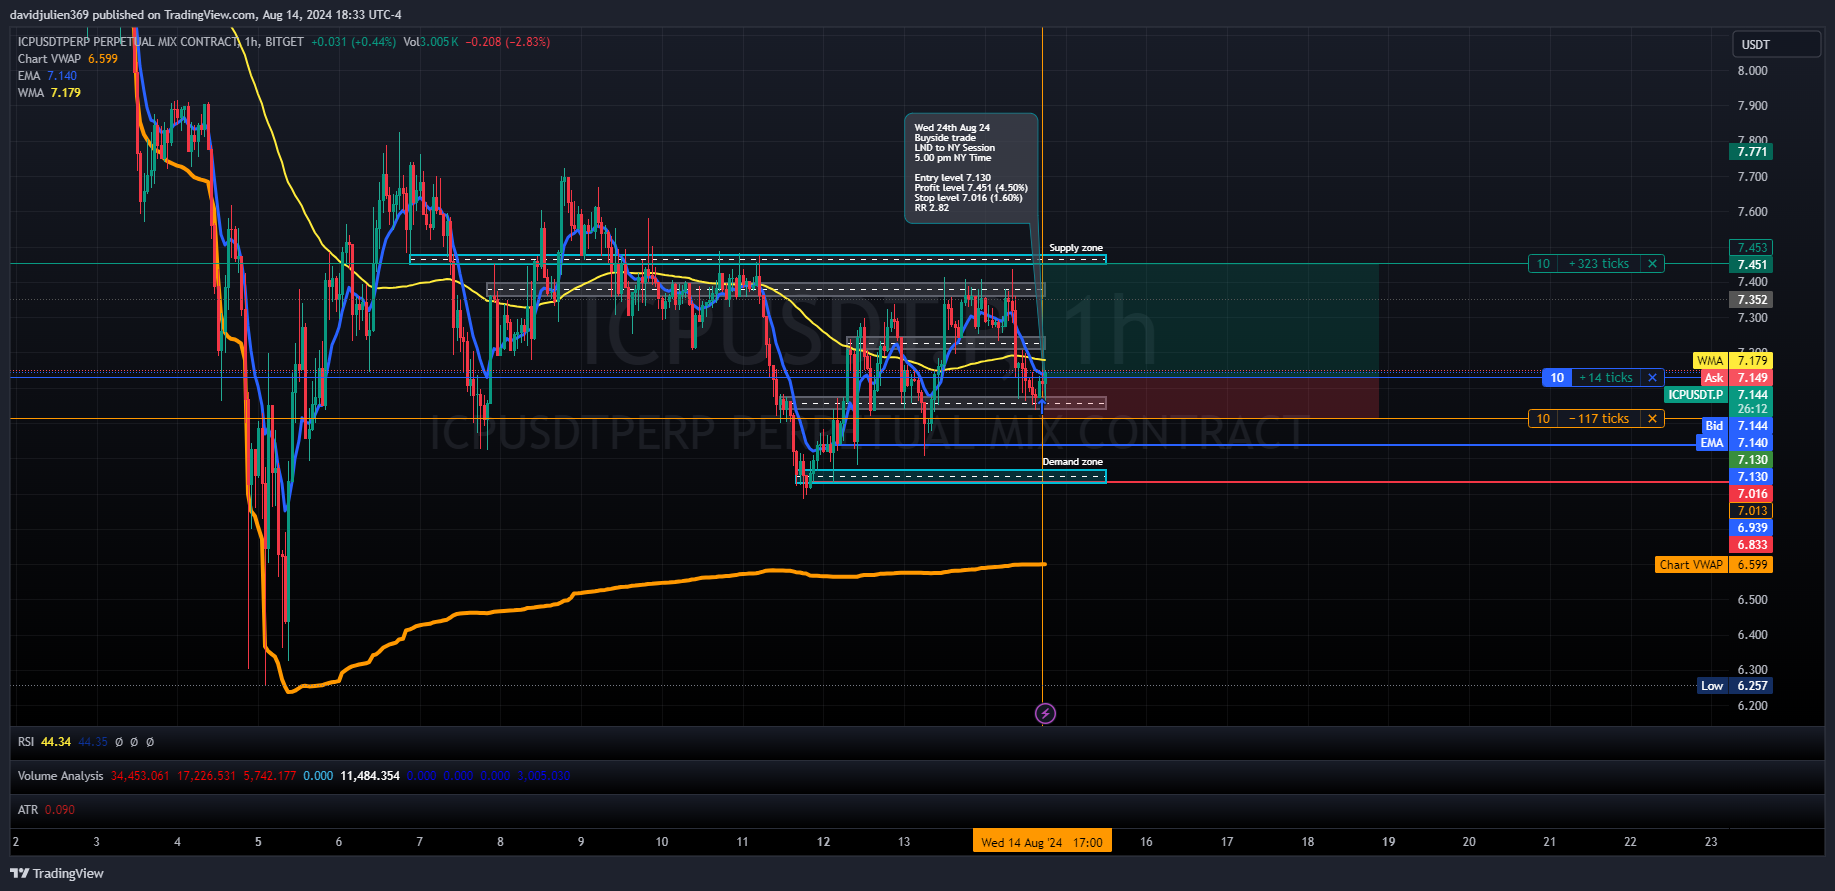Image resolution: width=1835 pixels, height=891 pixels.
Task: Click the RSI value 44.34
Action: point(56,742)
